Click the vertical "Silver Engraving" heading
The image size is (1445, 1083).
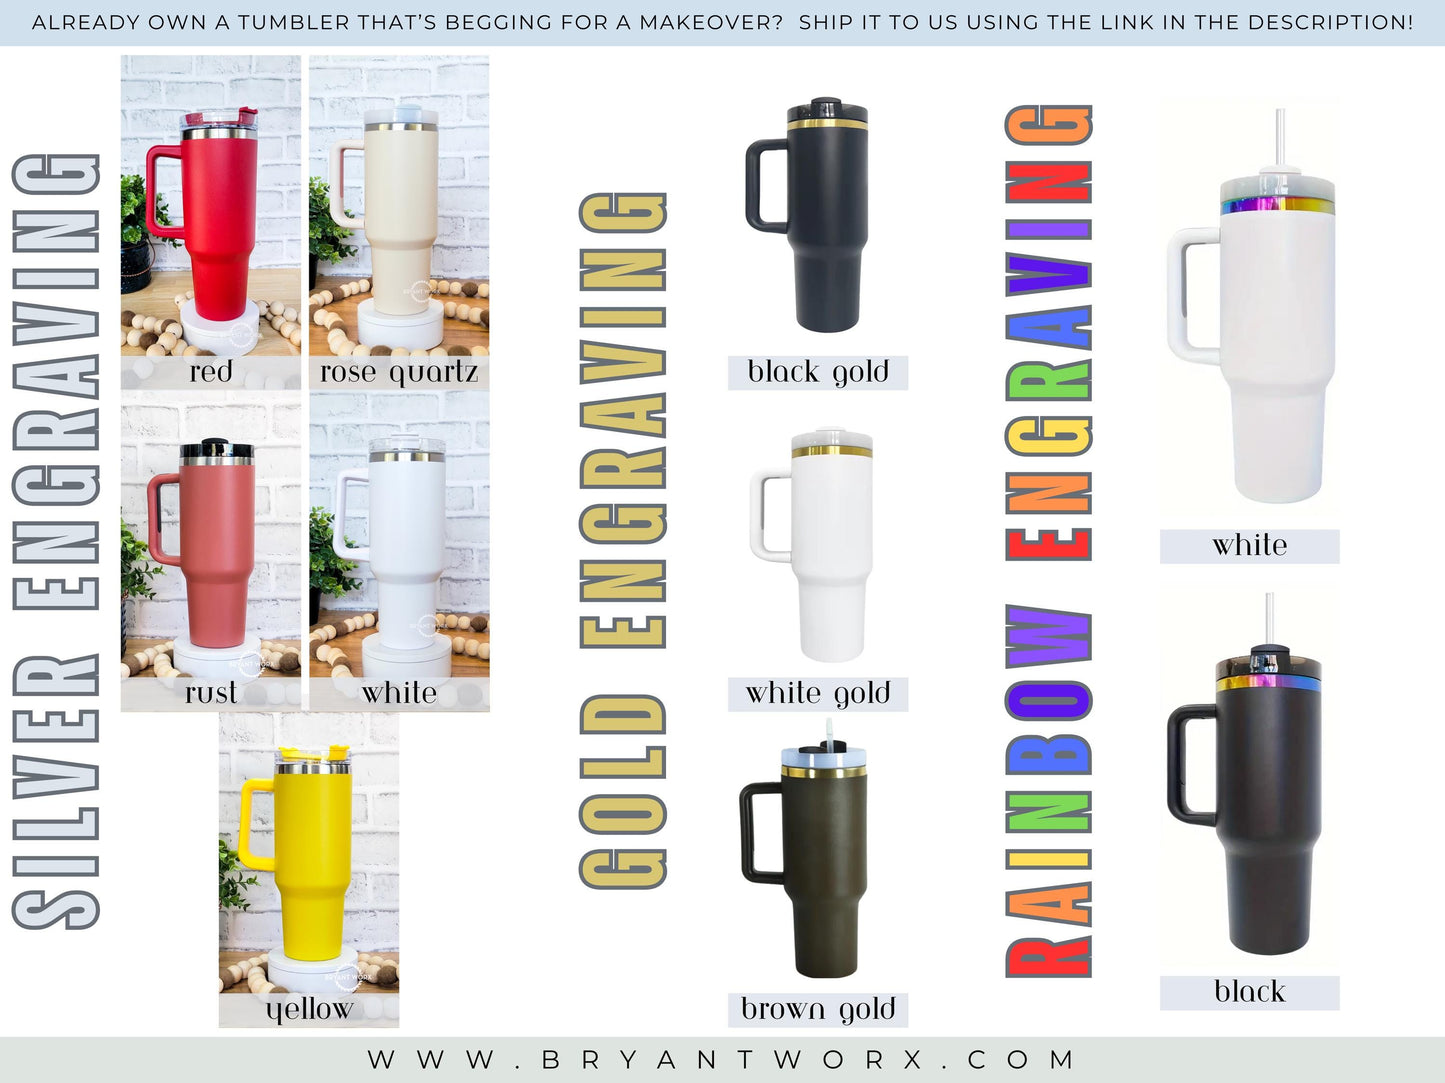[x=56, y=540]
